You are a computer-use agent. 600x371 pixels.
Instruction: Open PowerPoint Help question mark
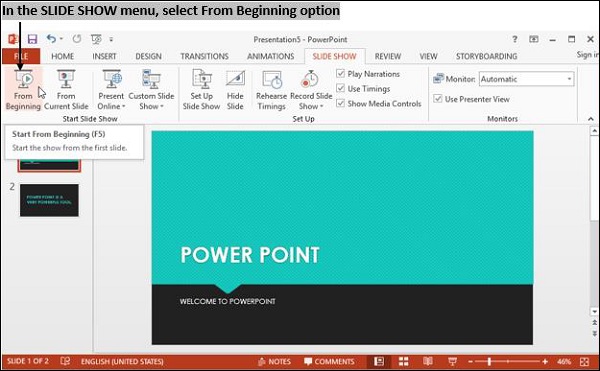pyautogui.click(x=515, y=39)
